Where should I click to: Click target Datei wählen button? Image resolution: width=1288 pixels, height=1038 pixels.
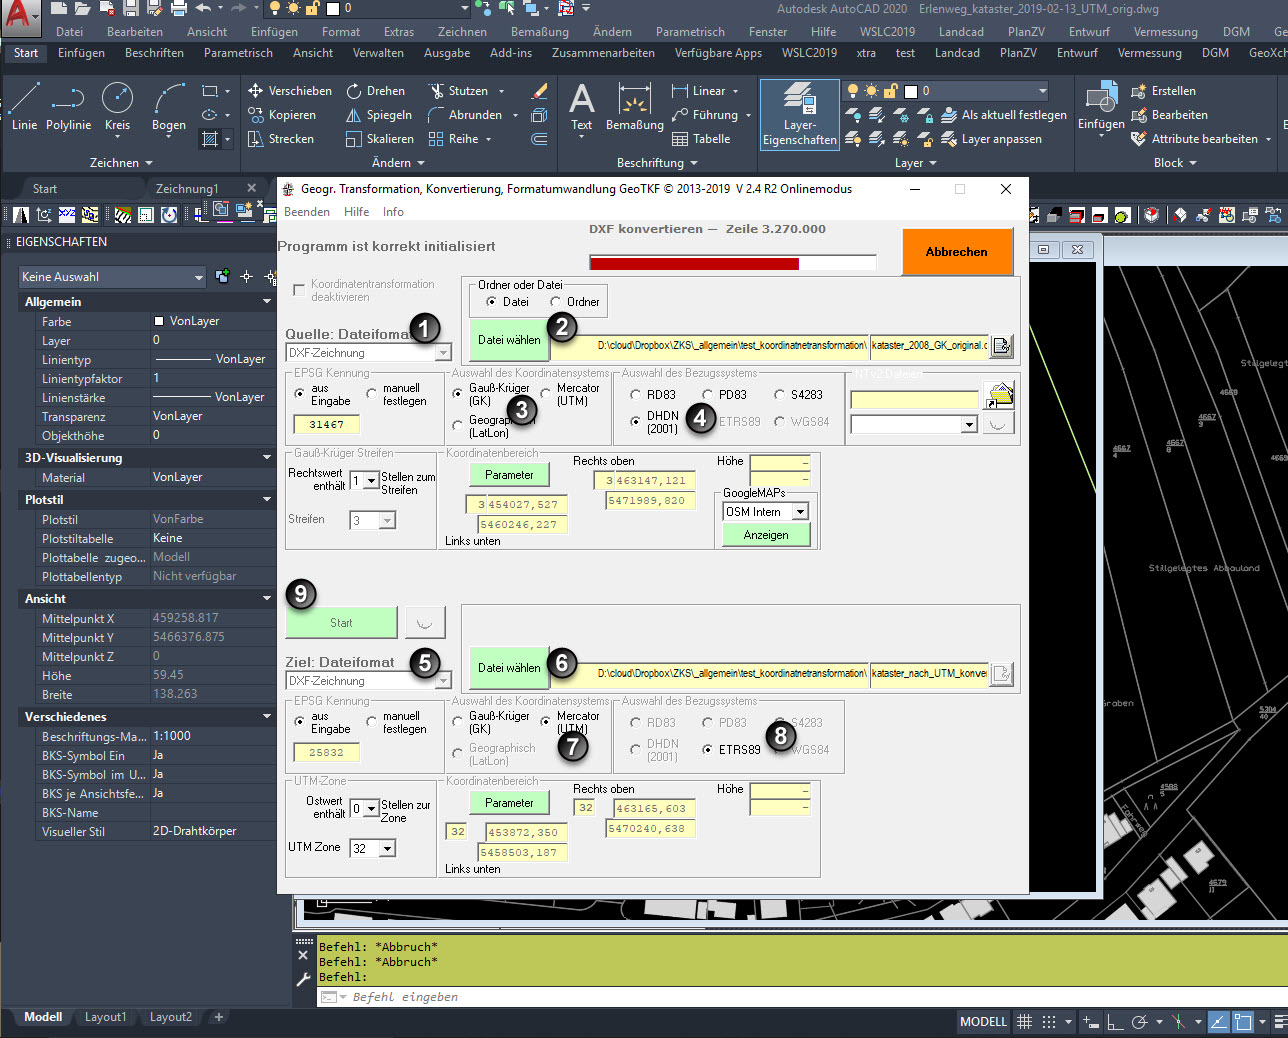pos(509,668)
